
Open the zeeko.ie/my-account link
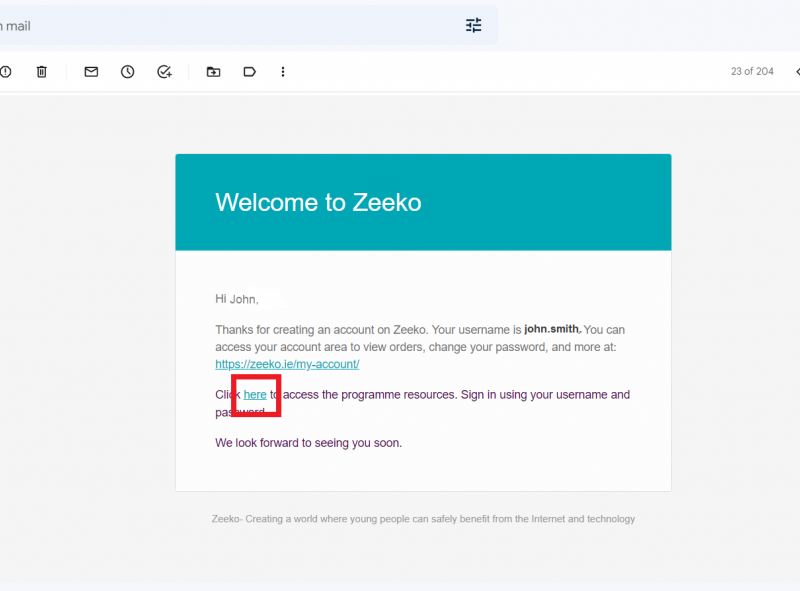(x=287, y=364)
